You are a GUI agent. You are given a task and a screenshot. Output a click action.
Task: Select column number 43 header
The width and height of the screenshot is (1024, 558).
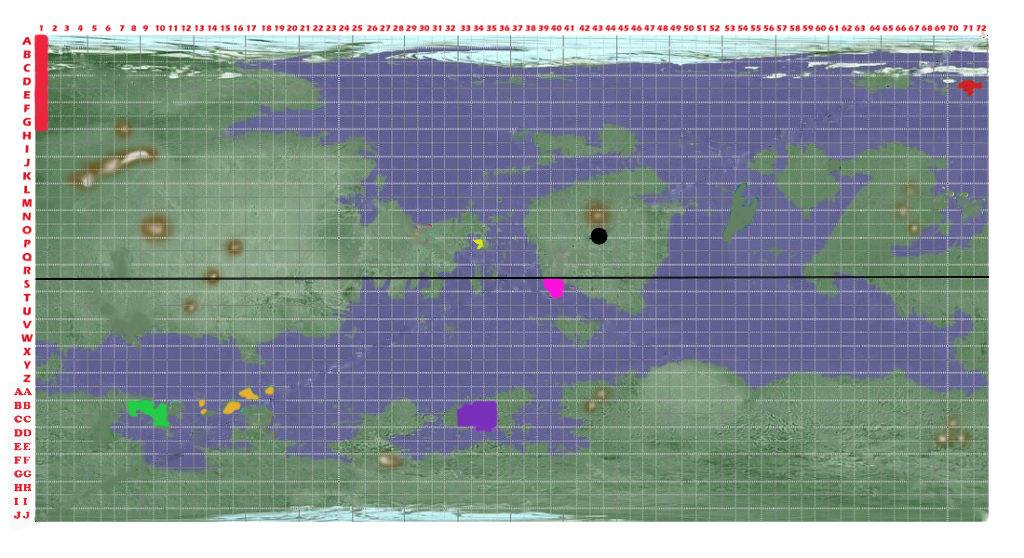597,28
